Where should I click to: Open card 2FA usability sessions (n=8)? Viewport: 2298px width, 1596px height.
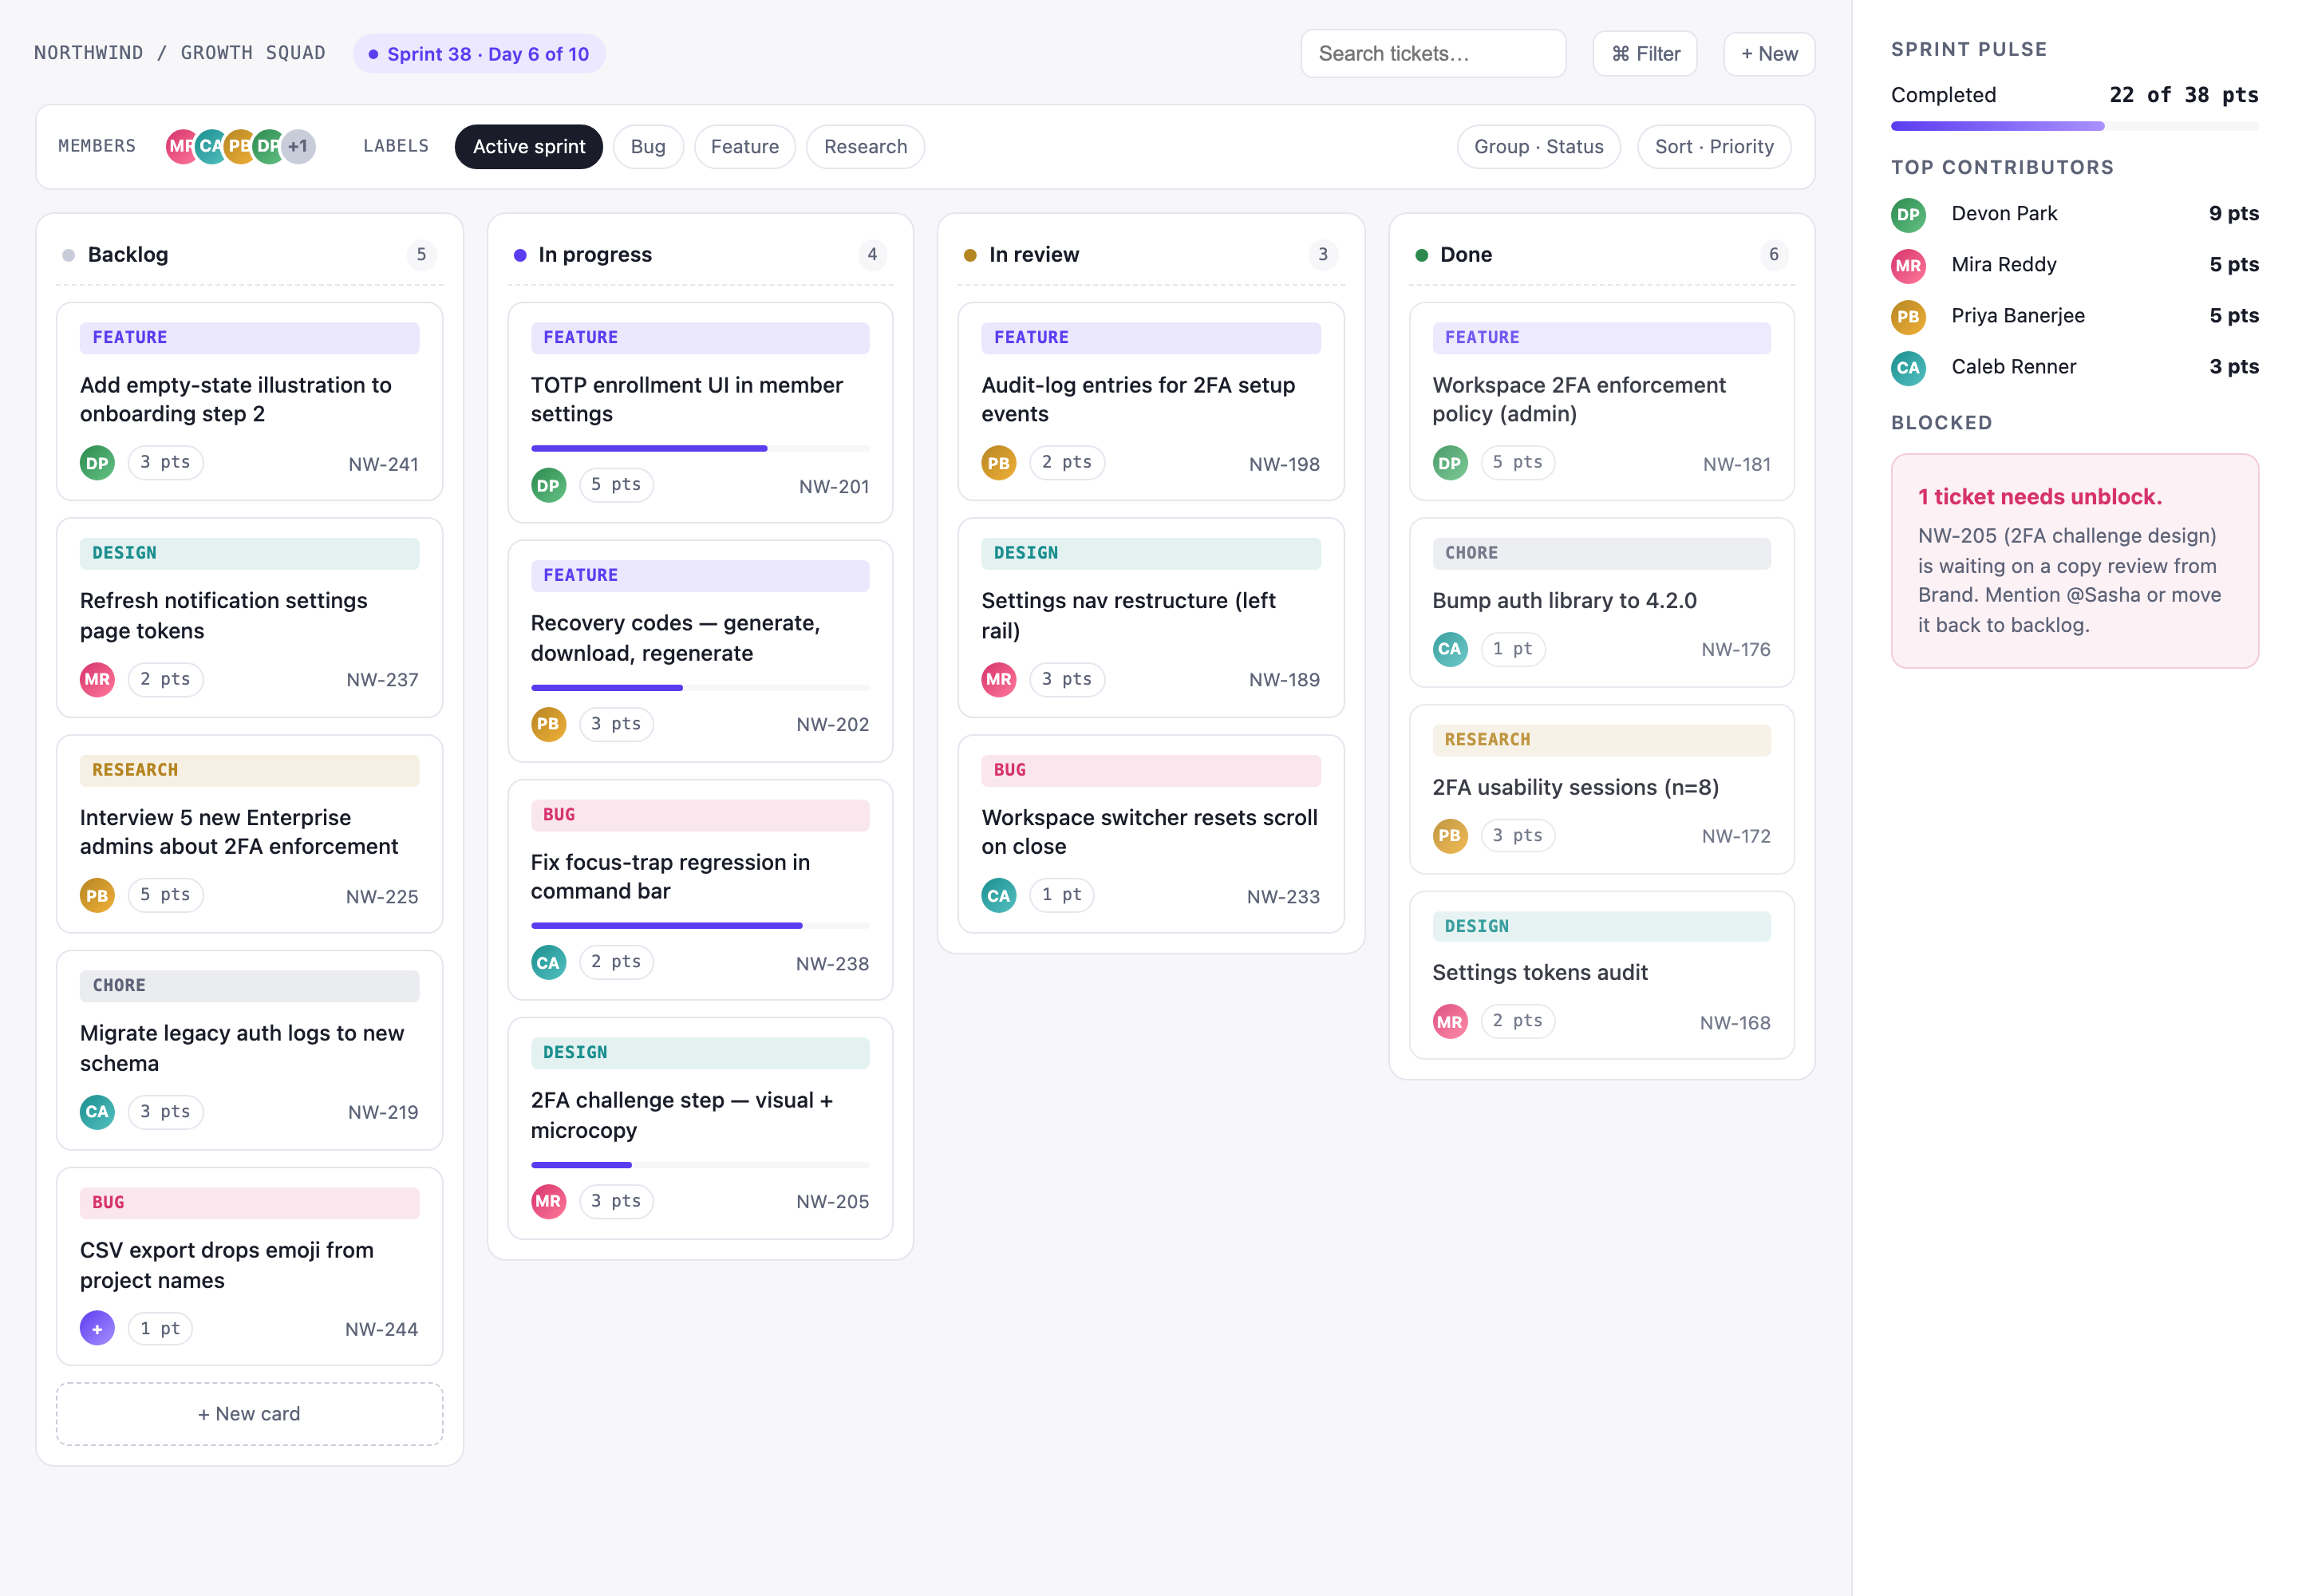(x=1602, y=789)
